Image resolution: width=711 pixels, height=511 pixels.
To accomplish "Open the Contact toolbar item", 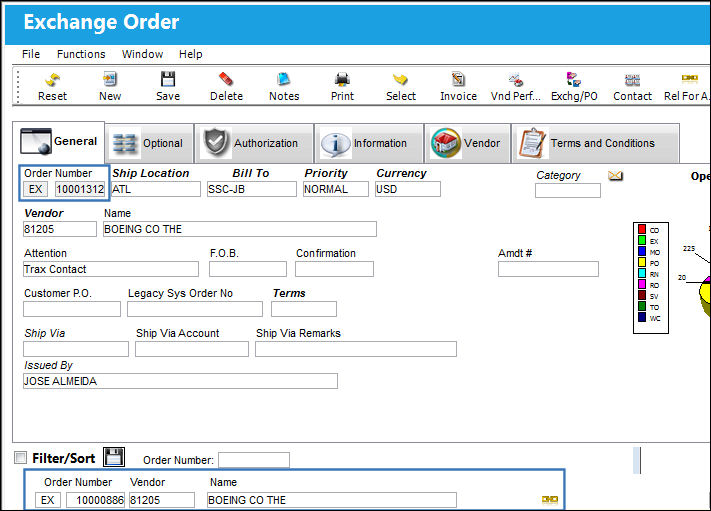I will (x=632, y=86).
